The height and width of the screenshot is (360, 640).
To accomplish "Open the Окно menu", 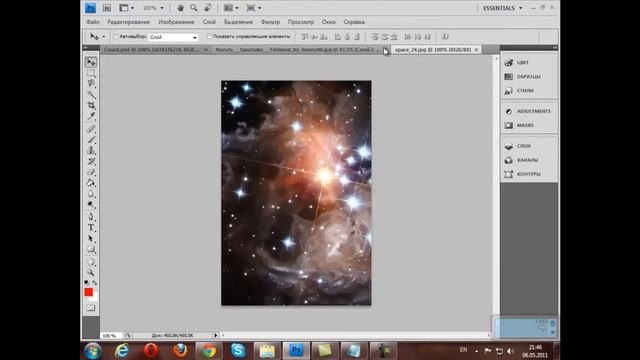I will [x=329, y=22].
